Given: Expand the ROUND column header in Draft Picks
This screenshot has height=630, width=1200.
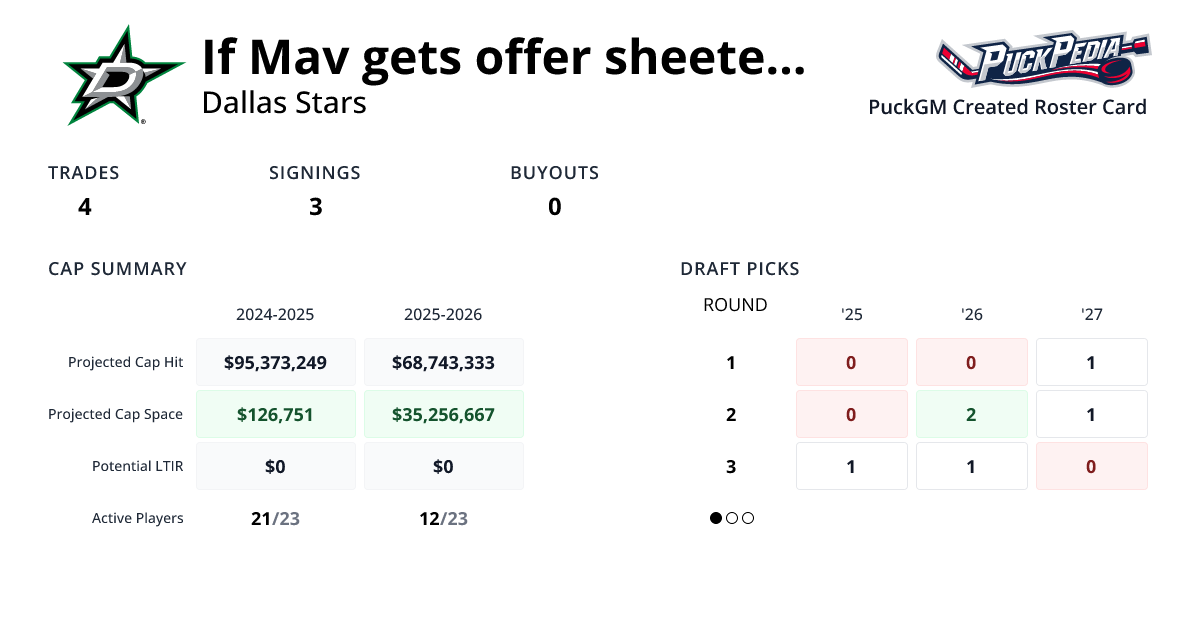Looking at the screenshot, I should (x=735, y=305).
